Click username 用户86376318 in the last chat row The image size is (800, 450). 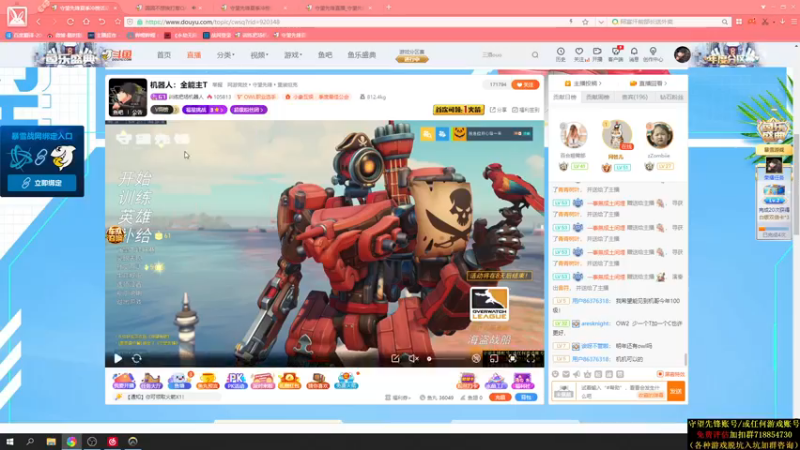pyautogui.click(x=591, y=359)
